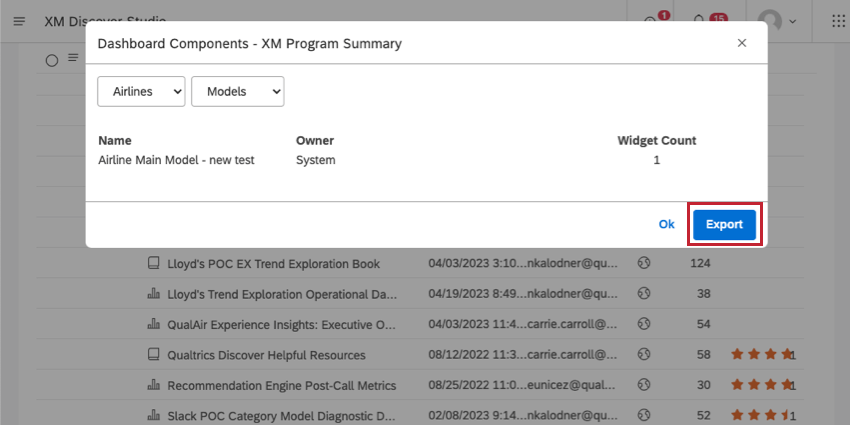The width and height of the screenshot is (850, 425).
Task: Click the Export button
Action: (724, 224)
